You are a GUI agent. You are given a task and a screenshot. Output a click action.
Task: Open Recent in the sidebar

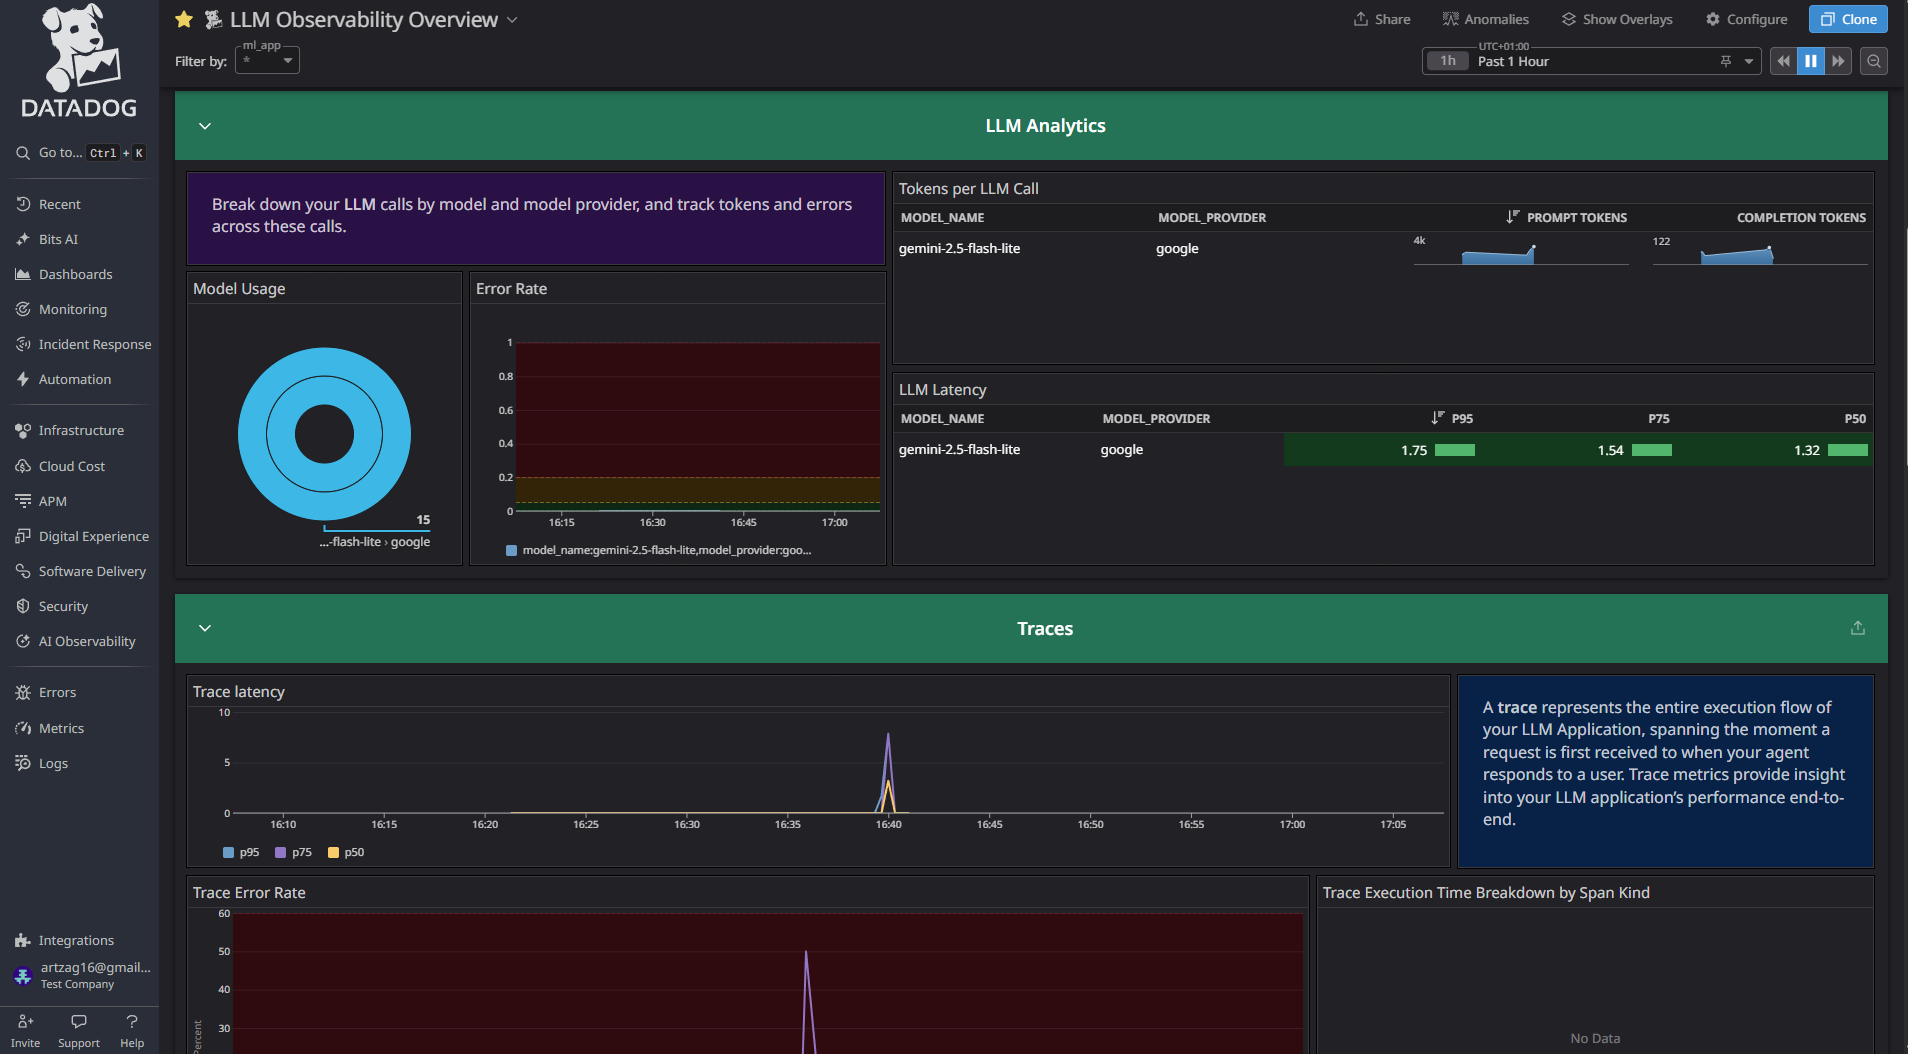(x=60, y=204)
